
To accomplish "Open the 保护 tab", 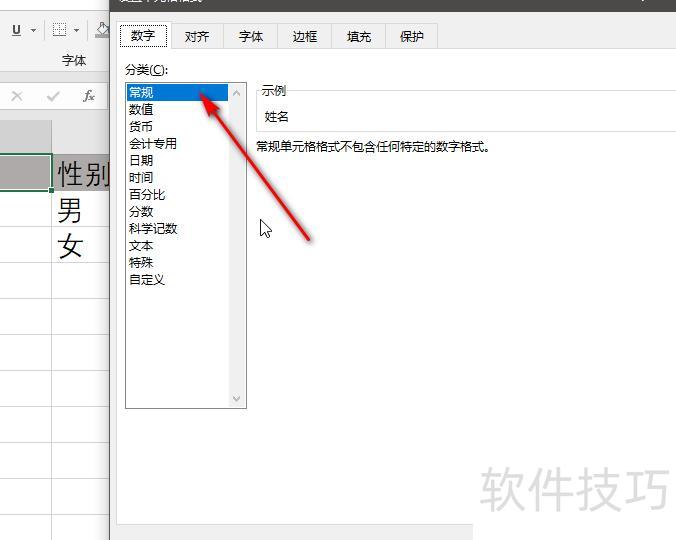I will (412, 37).
